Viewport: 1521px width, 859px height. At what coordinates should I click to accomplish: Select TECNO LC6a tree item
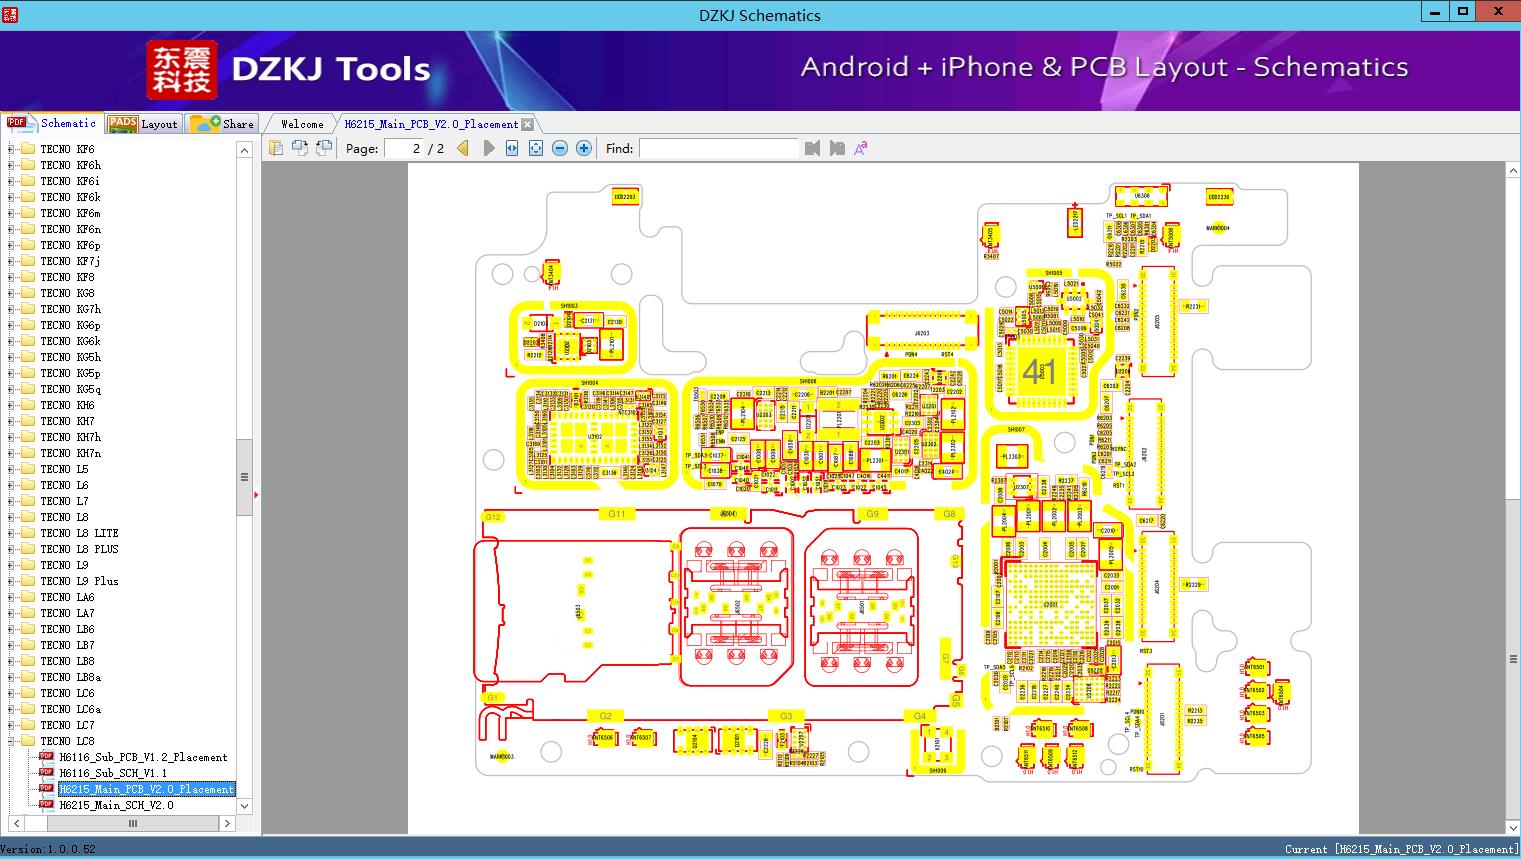tap(70, 709)
